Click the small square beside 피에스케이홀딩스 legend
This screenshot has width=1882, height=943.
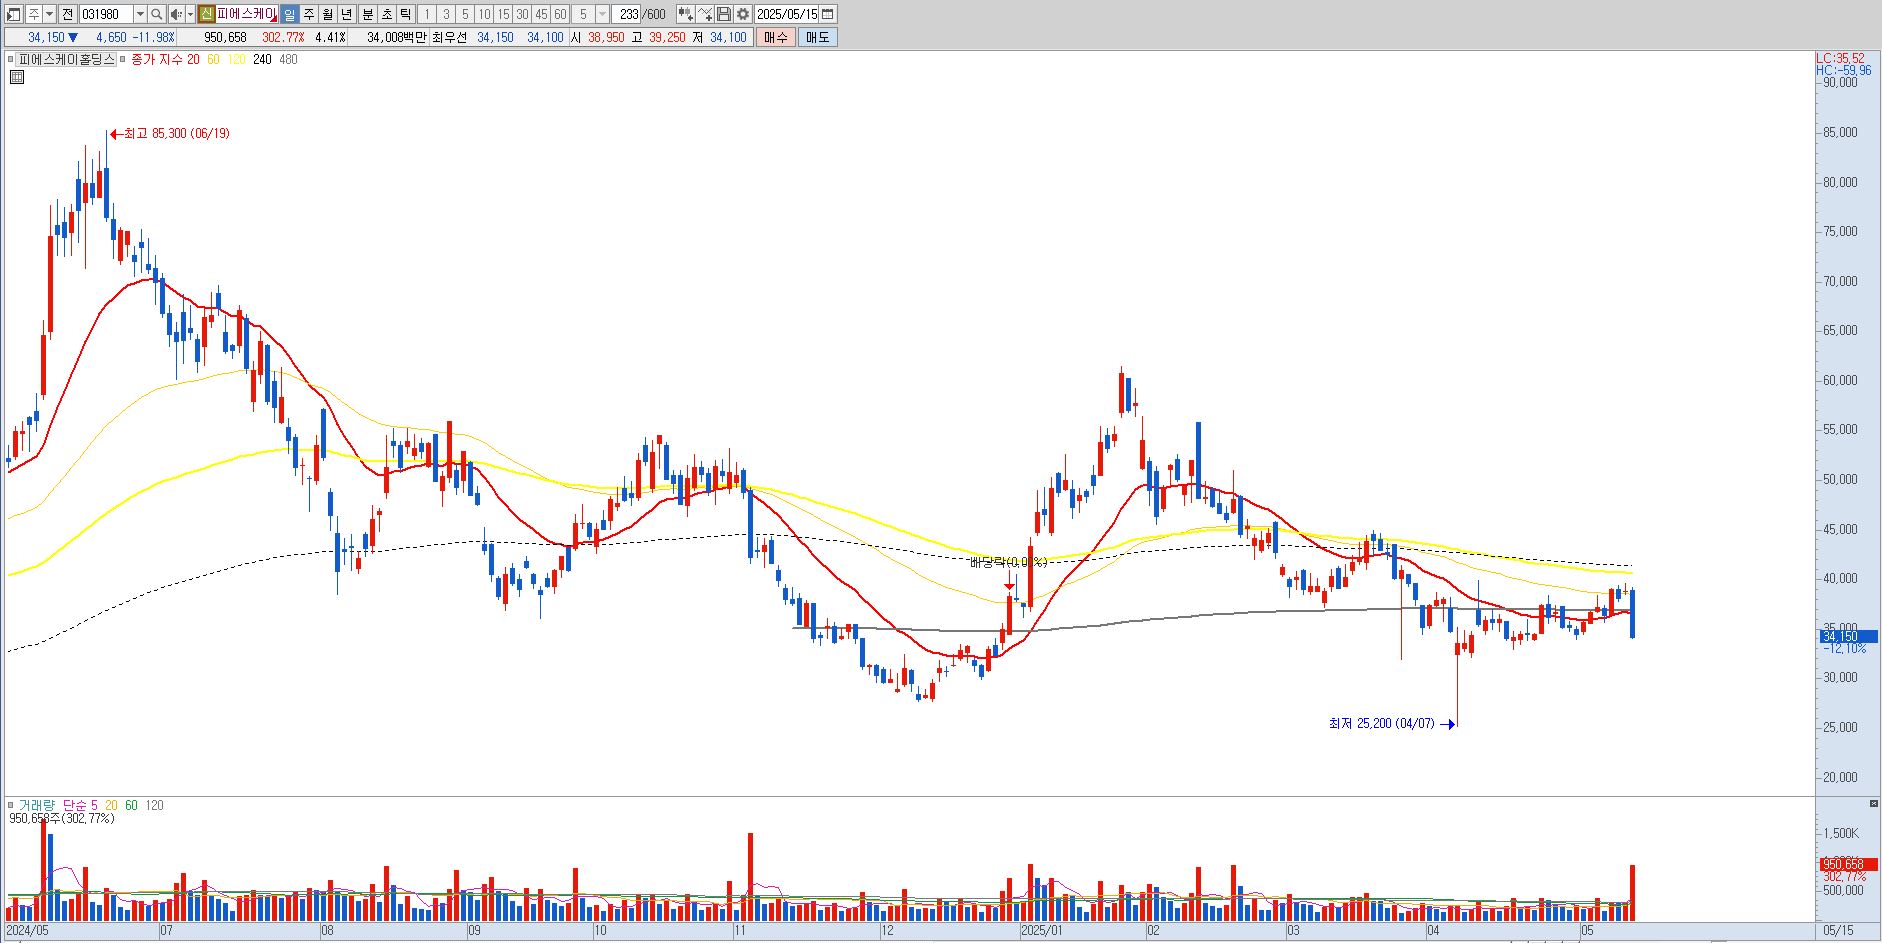(x=11, y=60)
